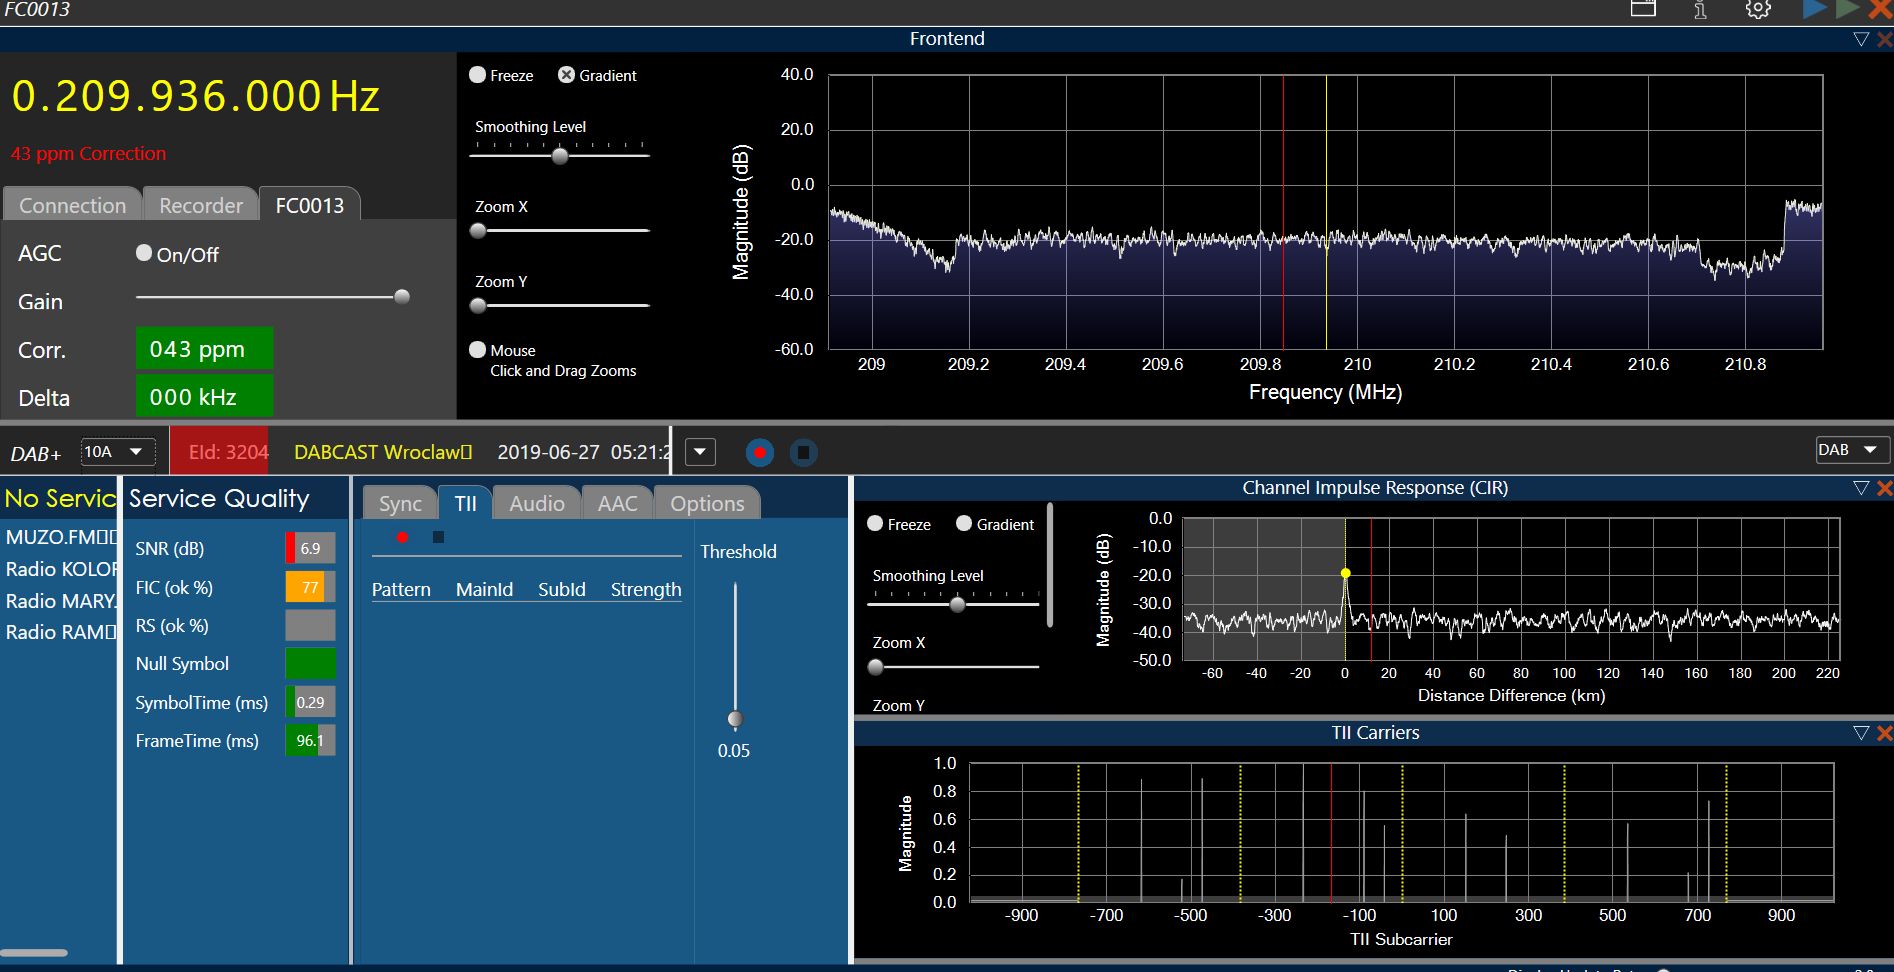Collapse the TII Carriers panel triangle
This screenshot has width=1894, height=972.
(x=1860, y=733)
